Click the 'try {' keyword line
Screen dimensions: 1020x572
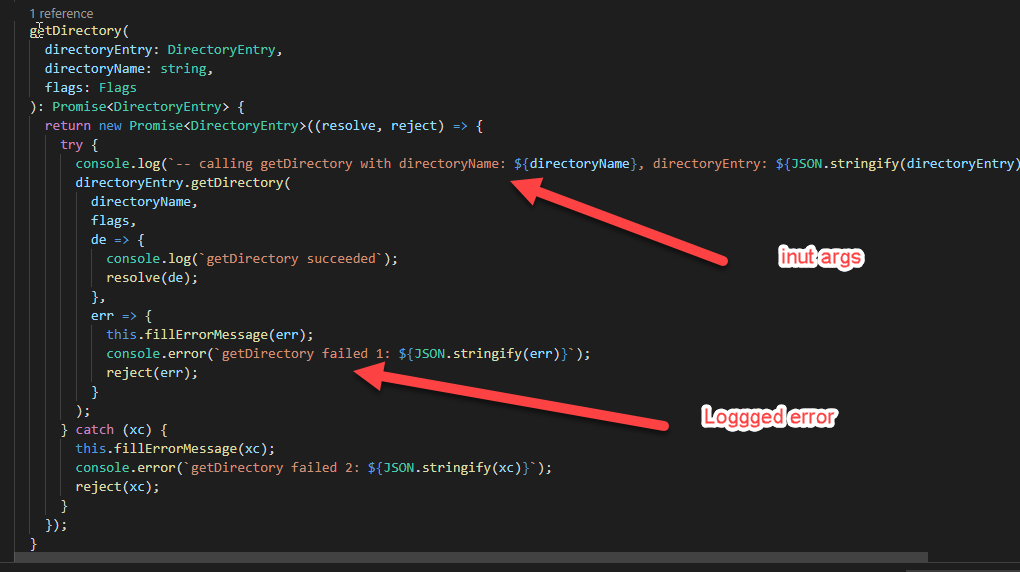coord(79,144)
